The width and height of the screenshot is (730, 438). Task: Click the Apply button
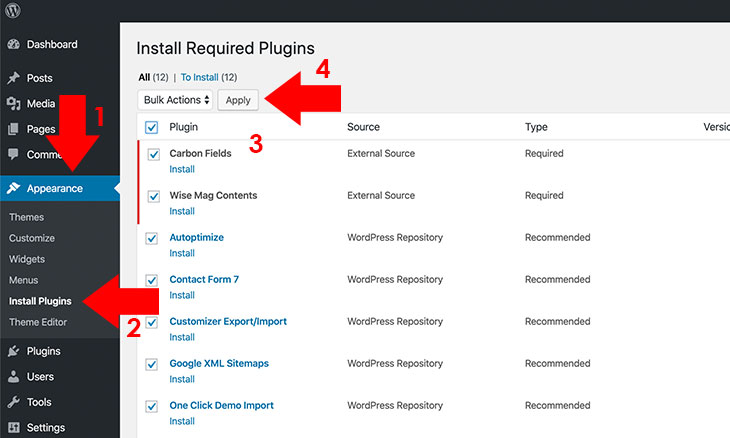(238, 100)
